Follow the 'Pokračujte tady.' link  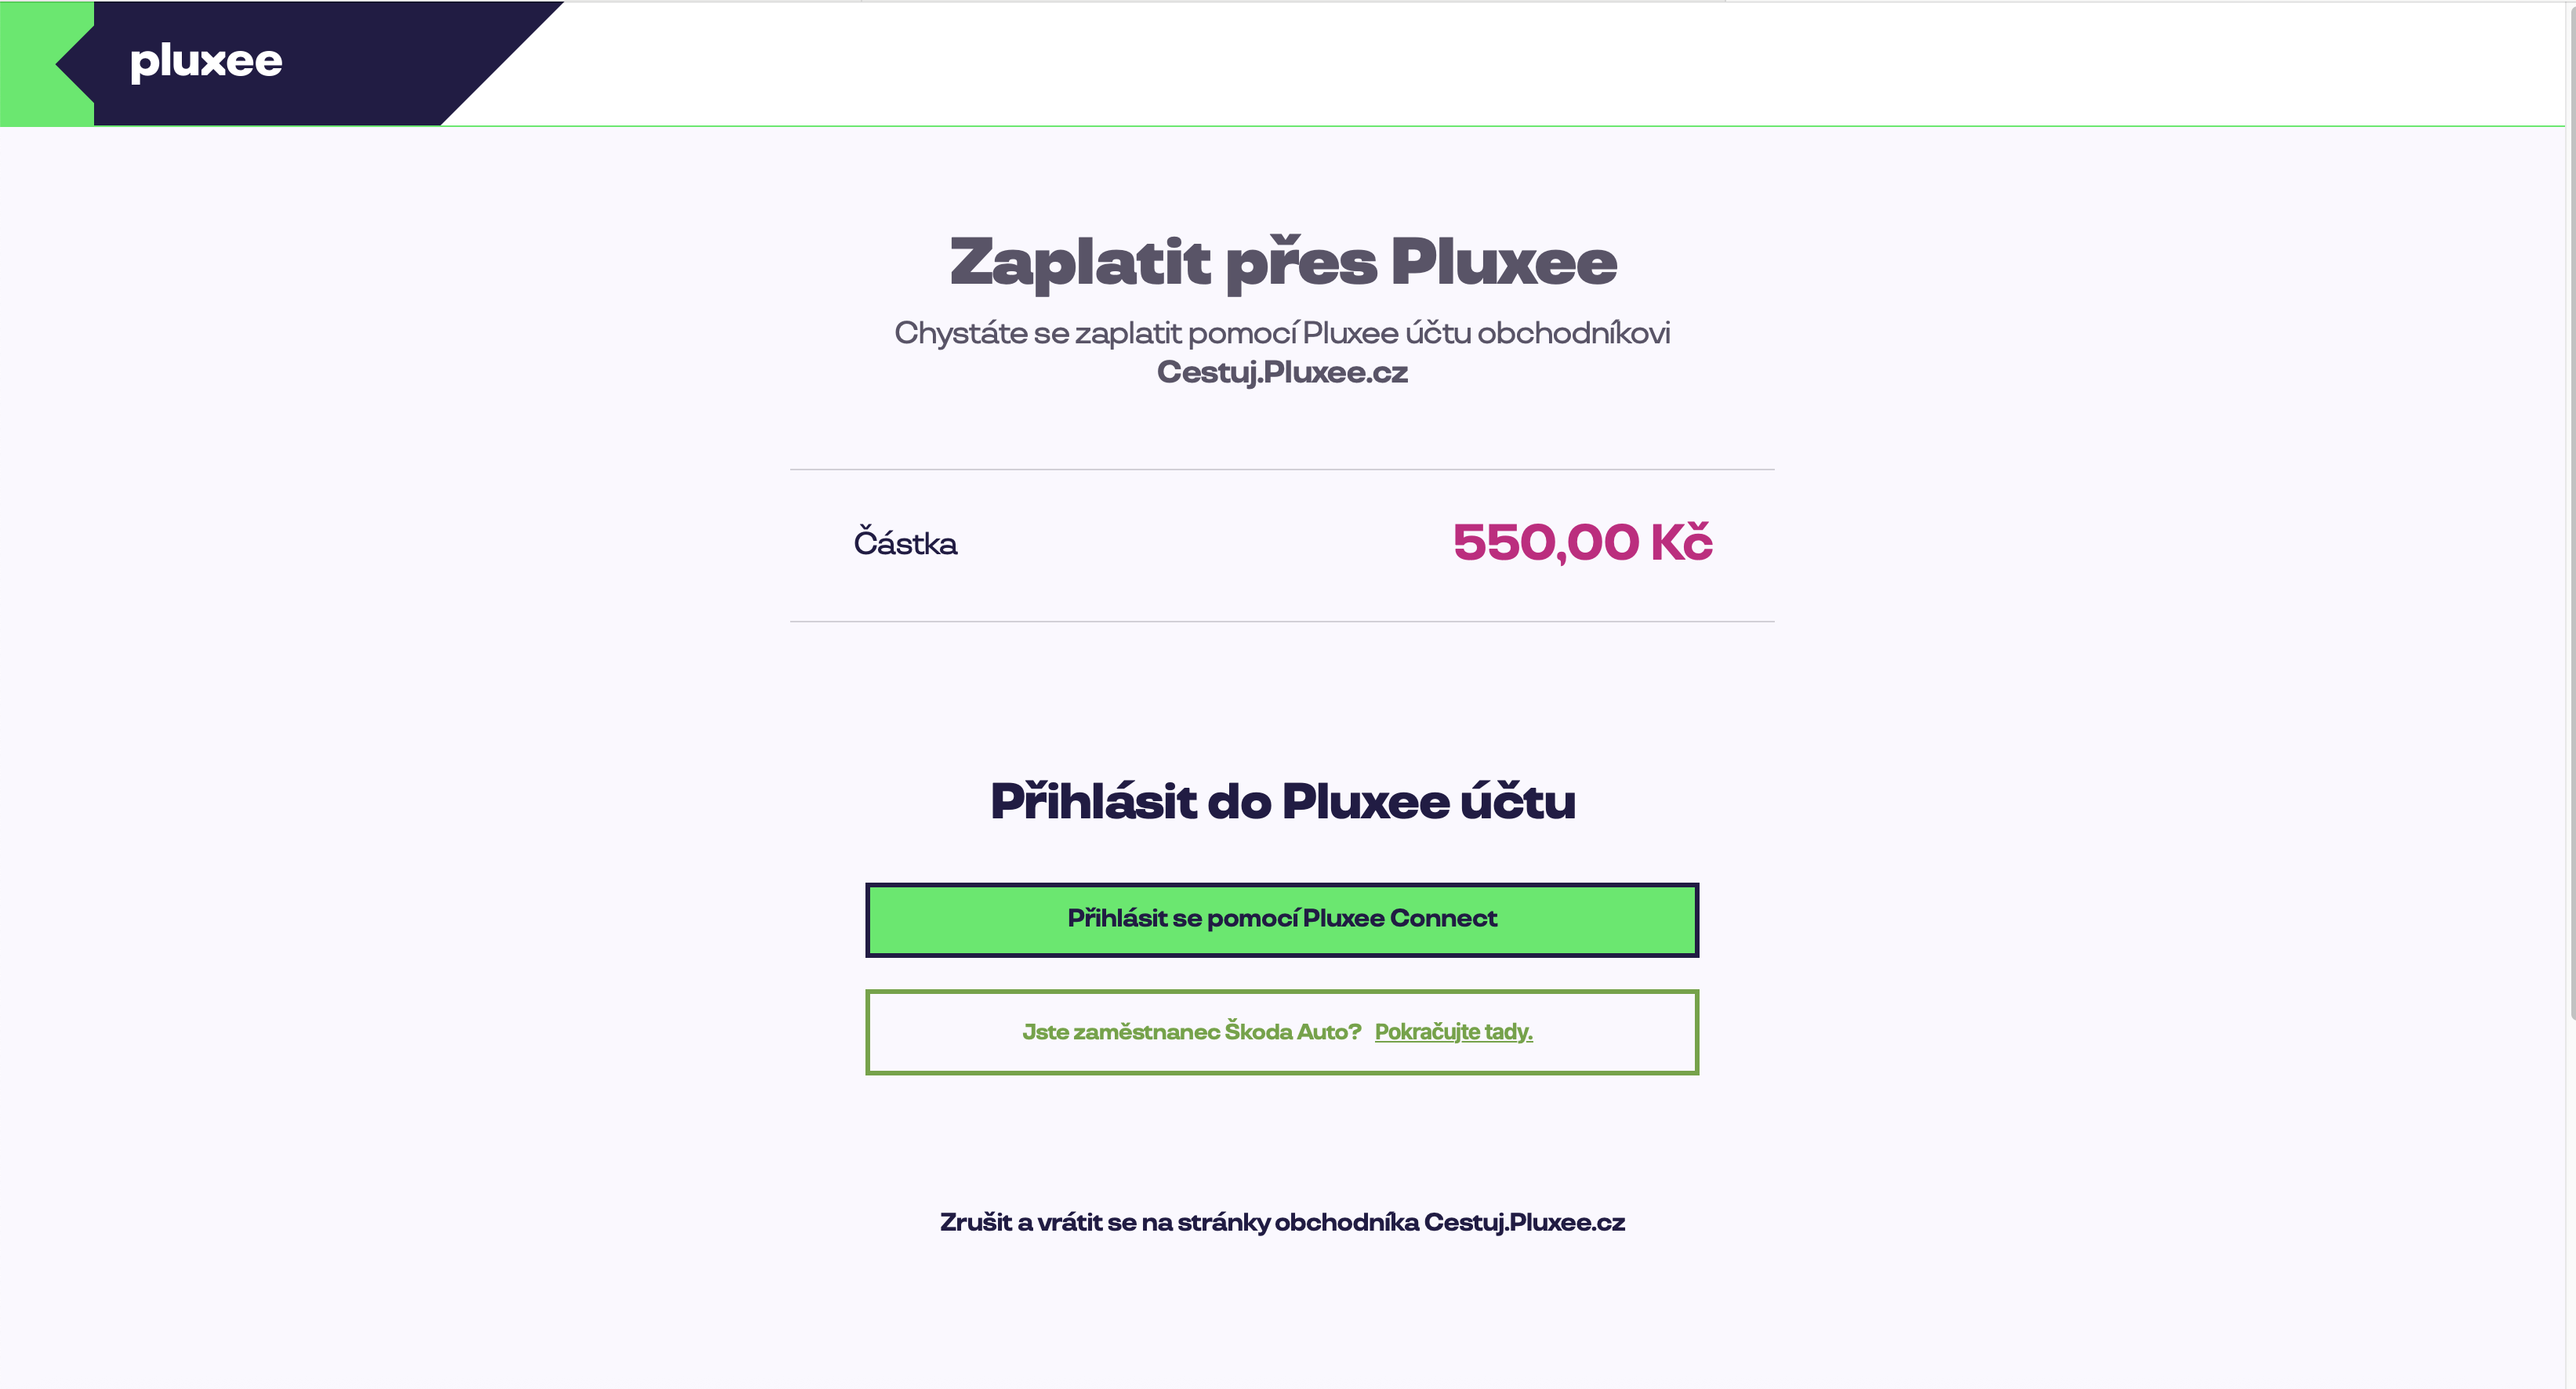1453,1032
